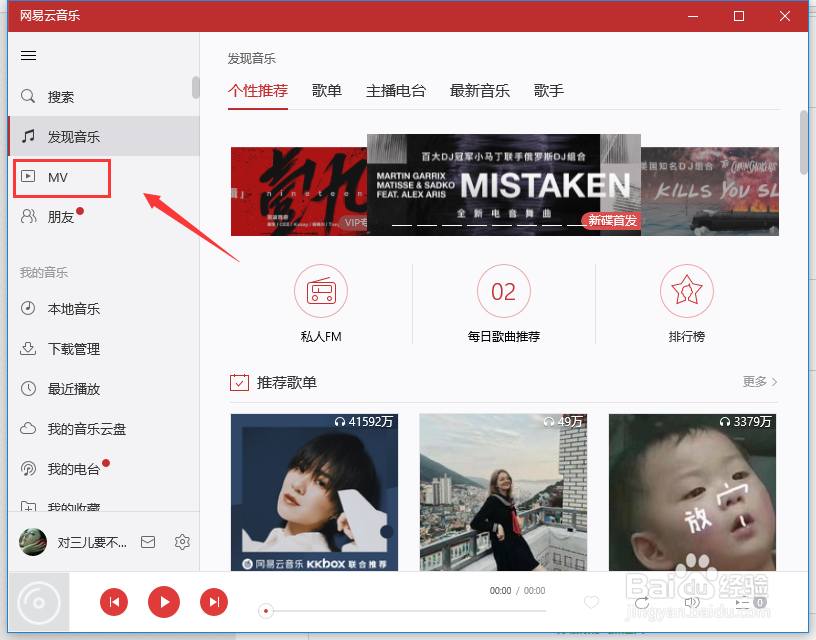
Task: Click the friends people icon
Action: (x=29, y=216)
